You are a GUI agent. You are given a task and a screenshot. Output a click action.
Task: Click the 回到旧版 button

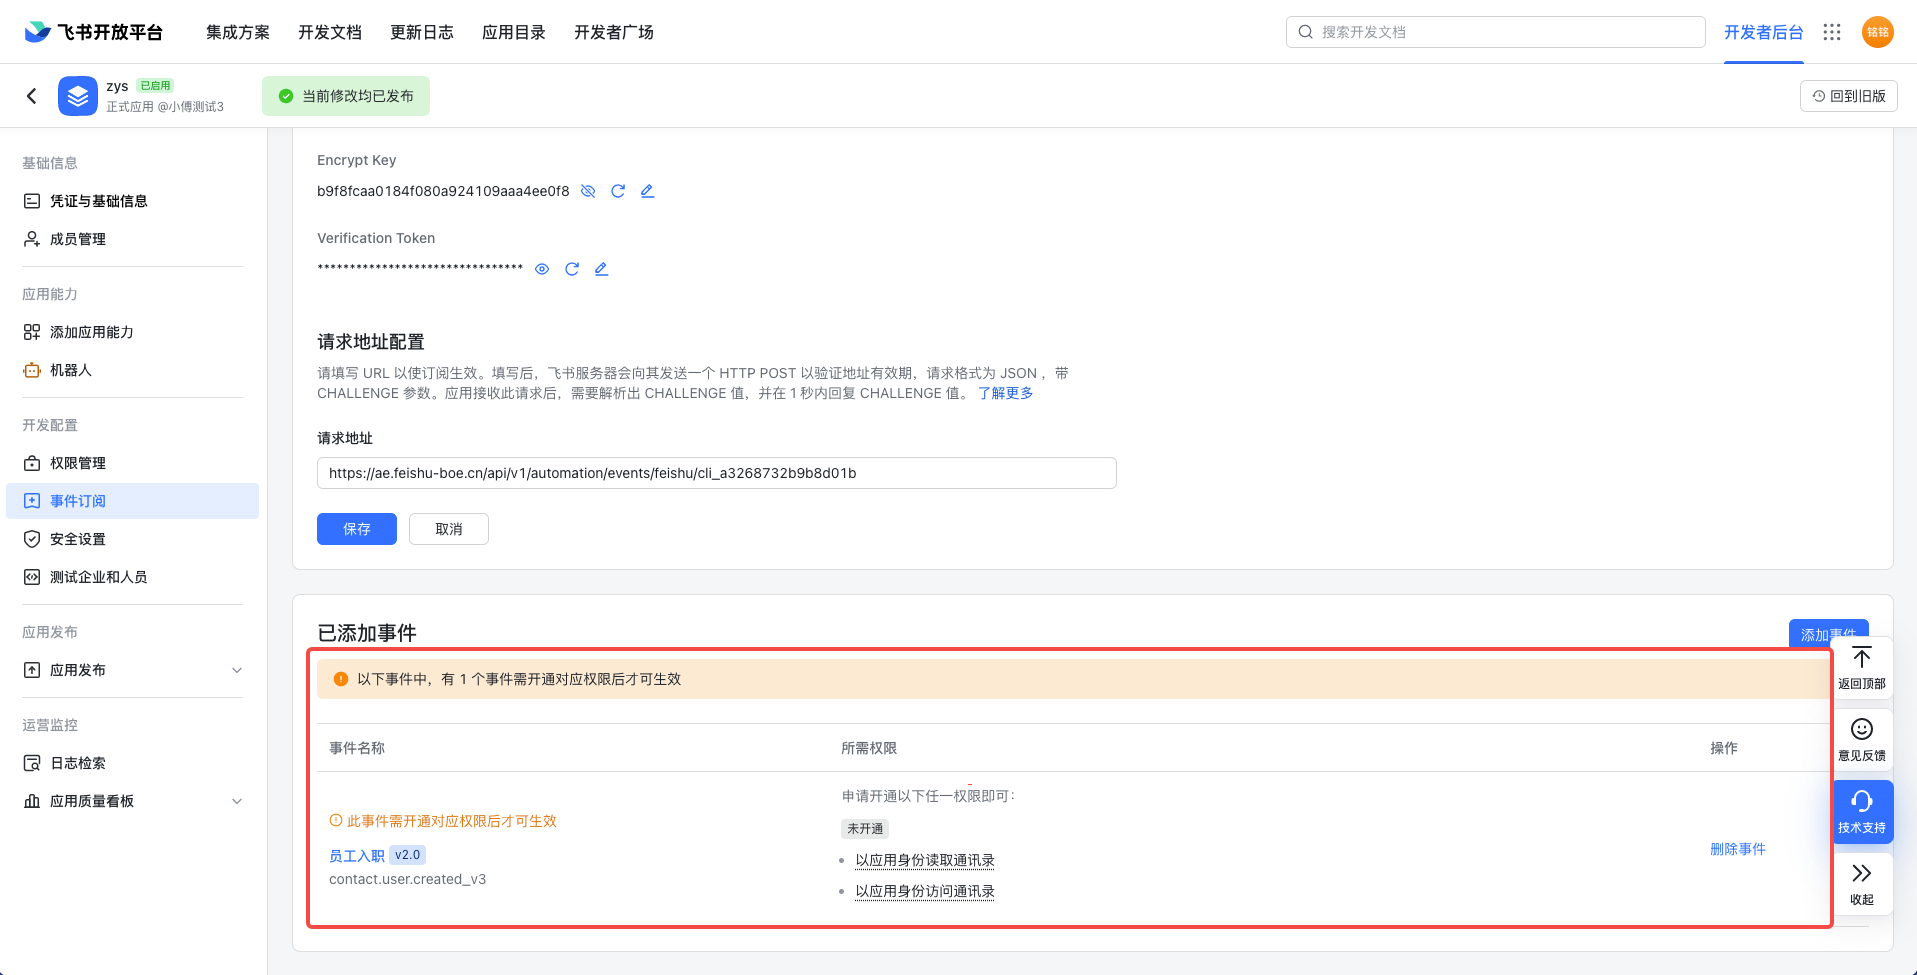click(1849, 96)
